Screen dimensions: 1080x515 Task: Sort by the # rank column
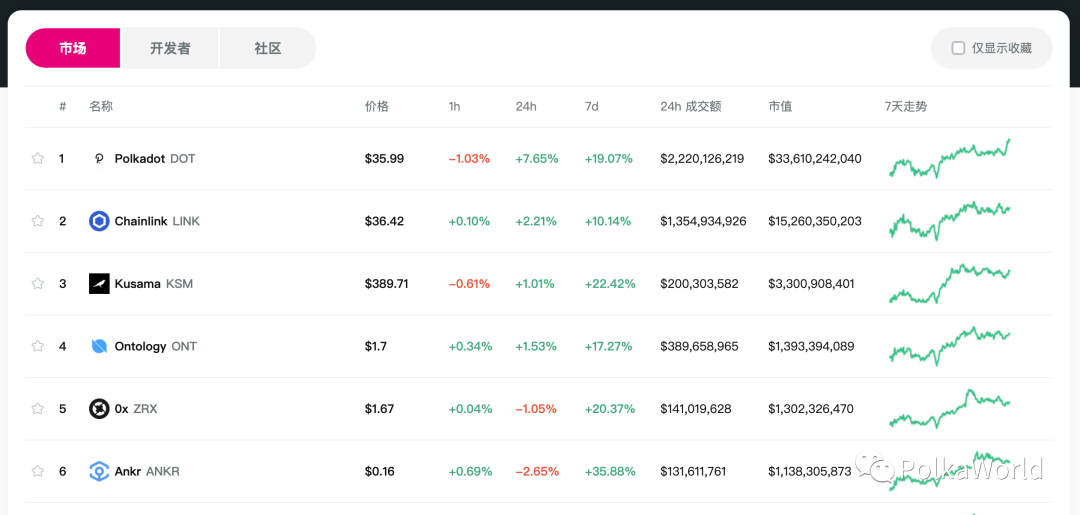pyautogui.click(x=63, y=107)
